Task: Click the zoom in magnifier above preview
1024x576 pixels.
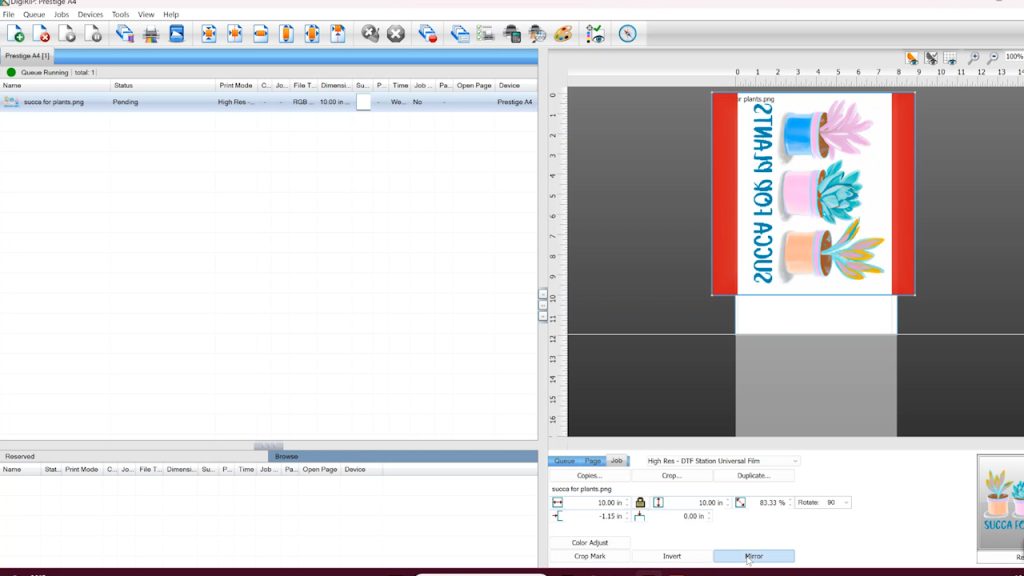Action: pyautogui.click(x=973, y=59)
